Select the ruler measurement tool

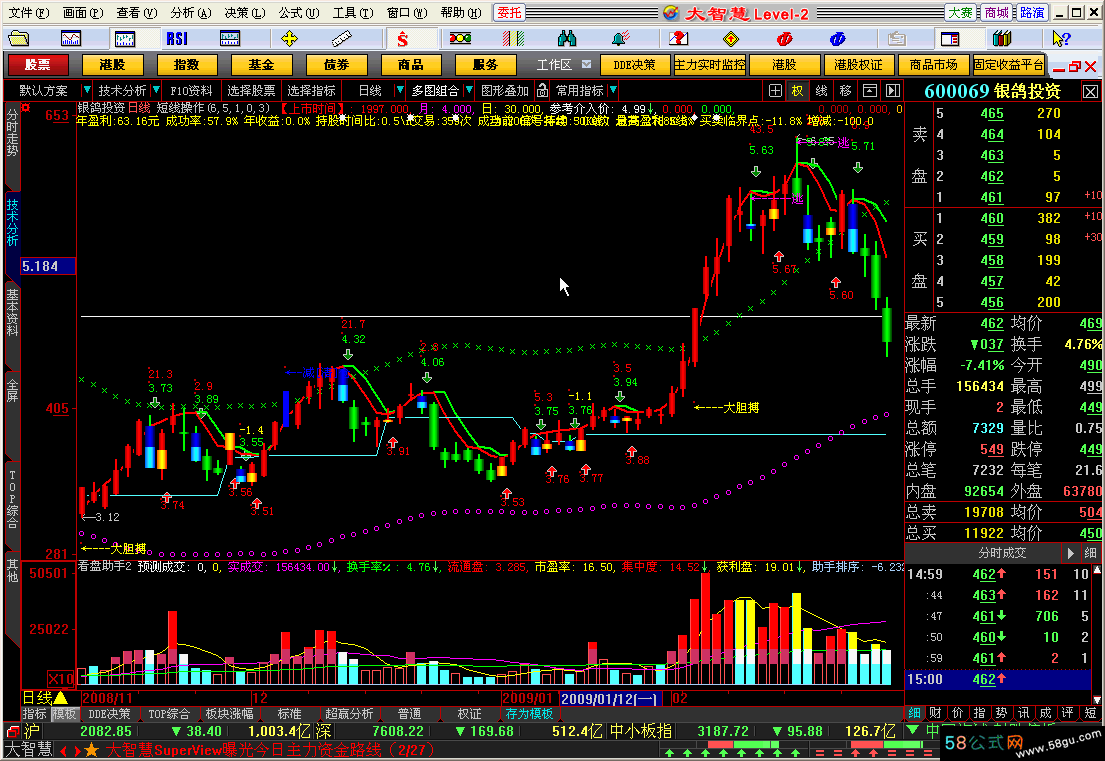tap(342, 38)
